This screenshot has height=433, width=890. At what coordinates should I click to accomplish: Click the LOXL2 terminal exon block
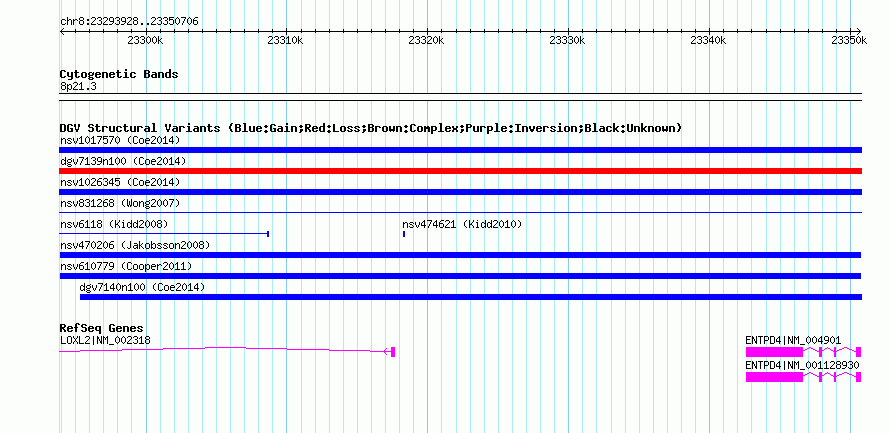[x=393, y=352]
